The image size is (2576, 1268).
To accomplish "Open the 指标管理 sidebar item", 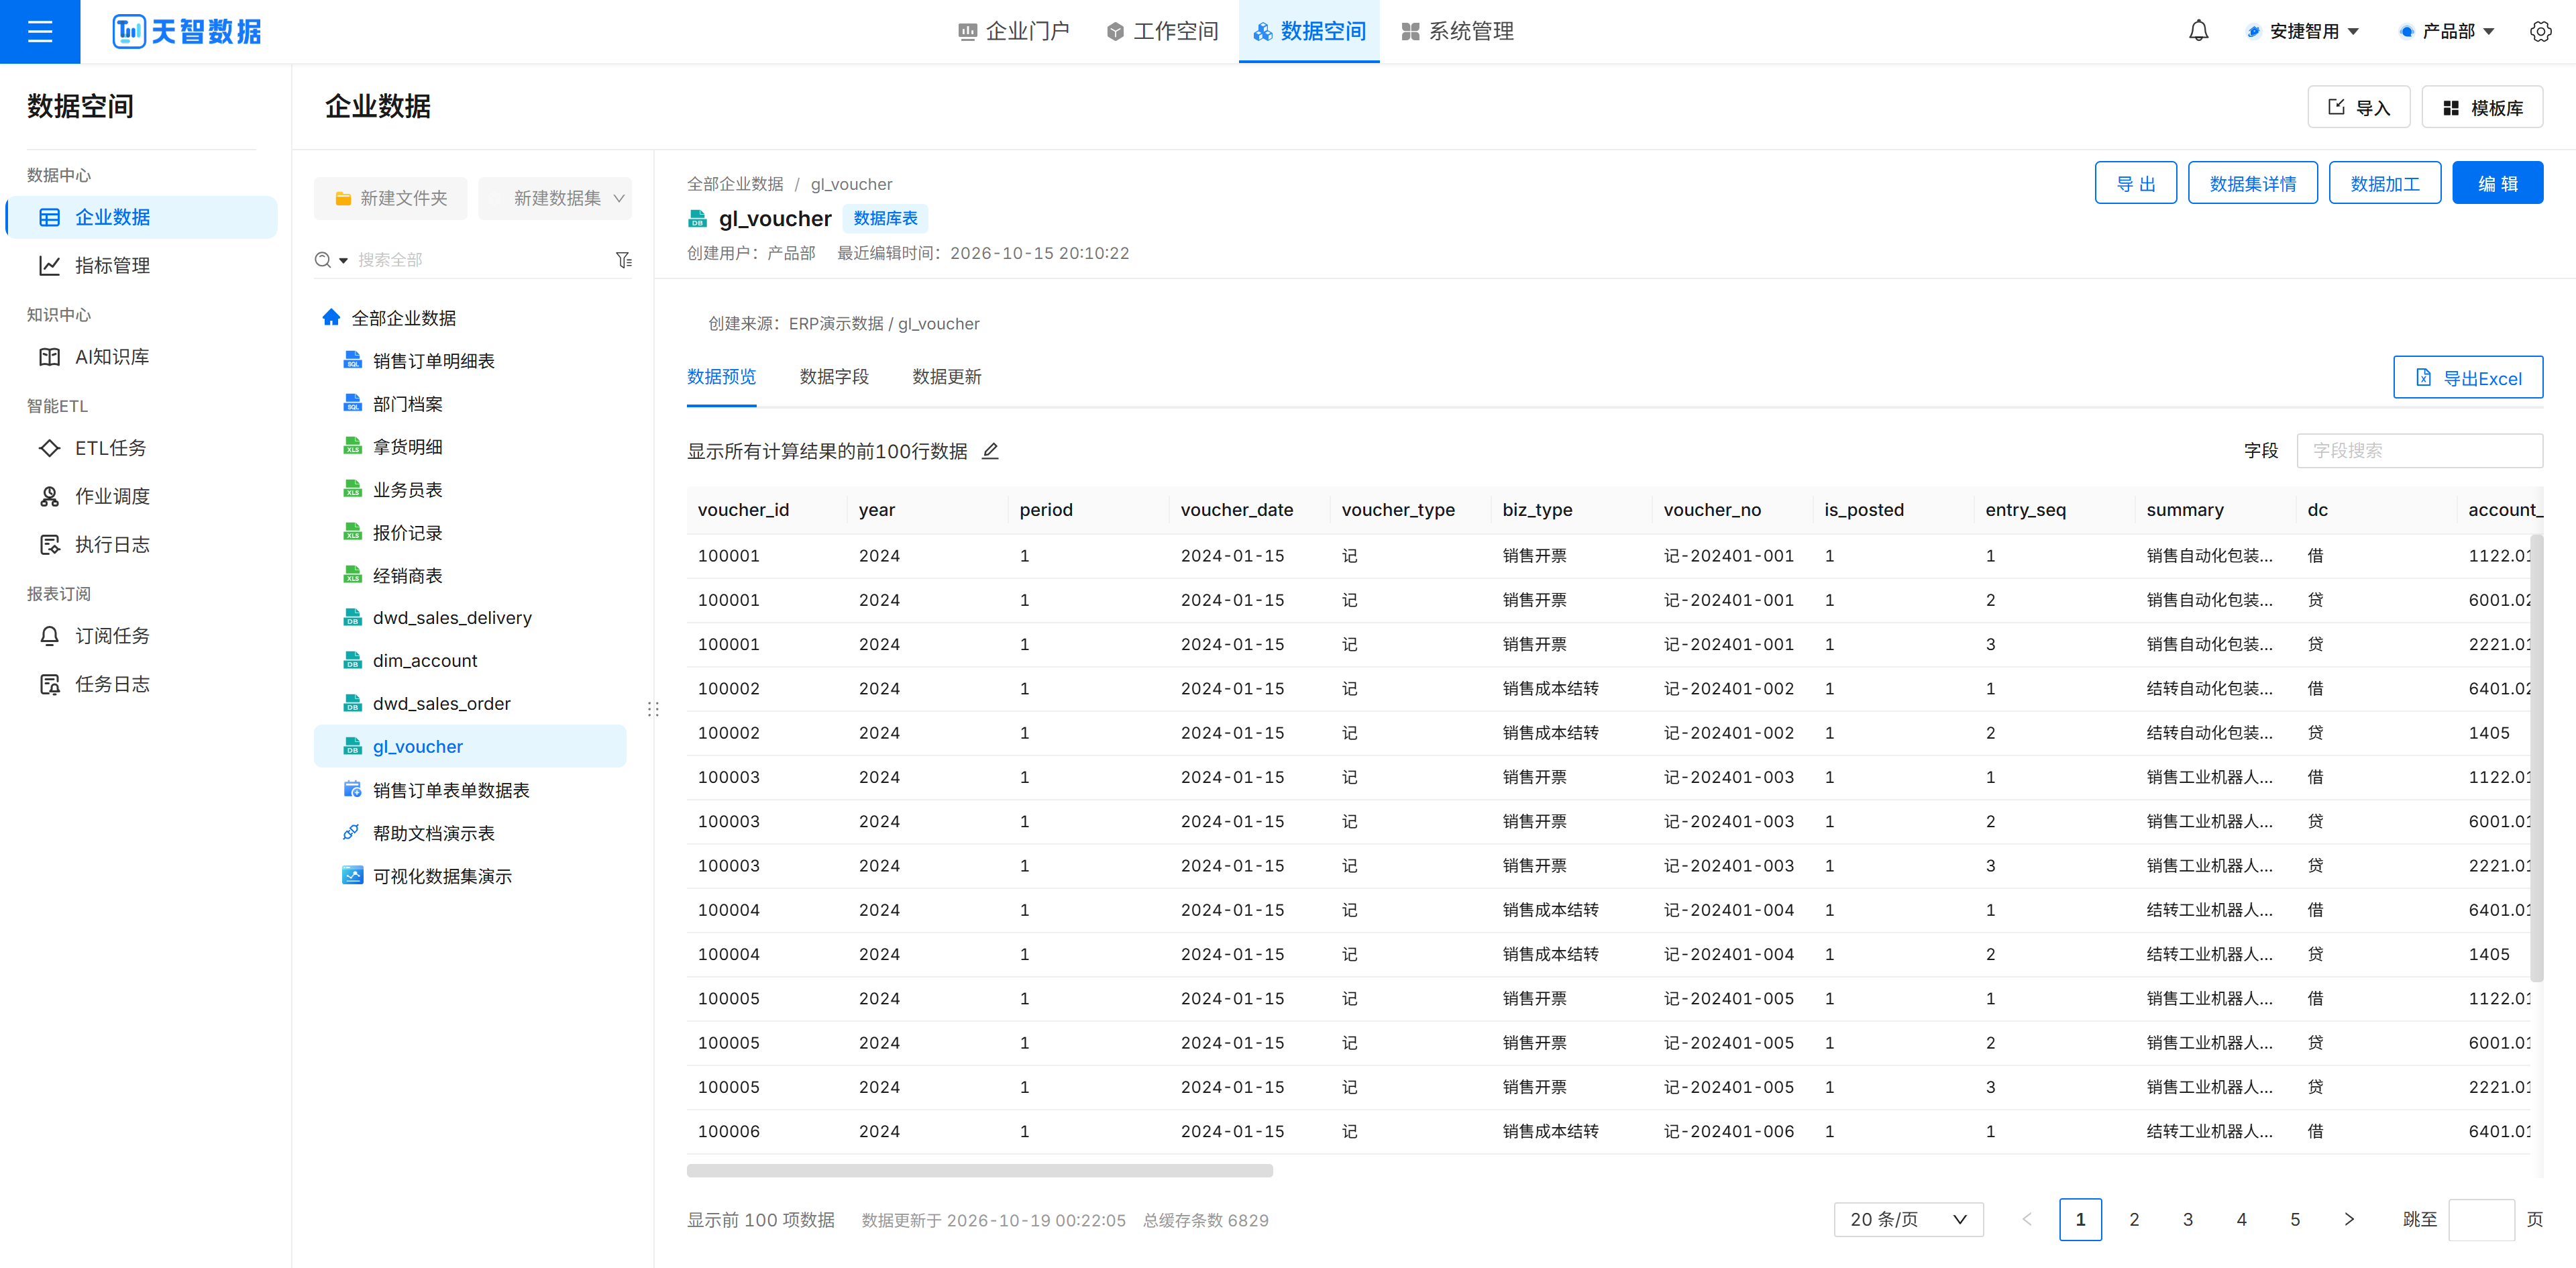I will (x=141, y=265).
